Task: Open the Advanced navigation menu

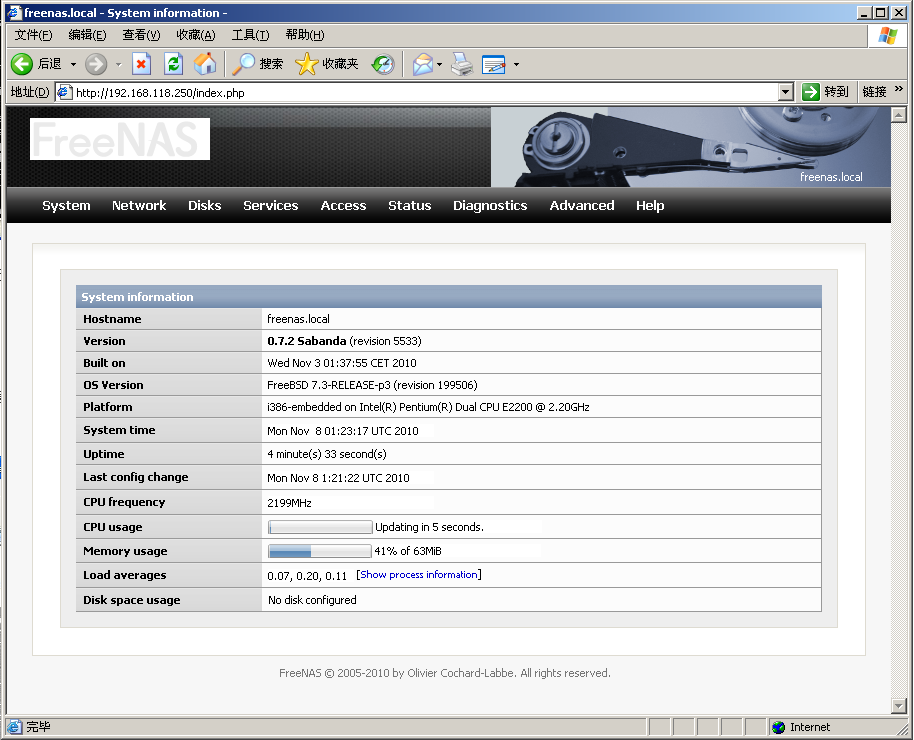Action: (582, 205)
